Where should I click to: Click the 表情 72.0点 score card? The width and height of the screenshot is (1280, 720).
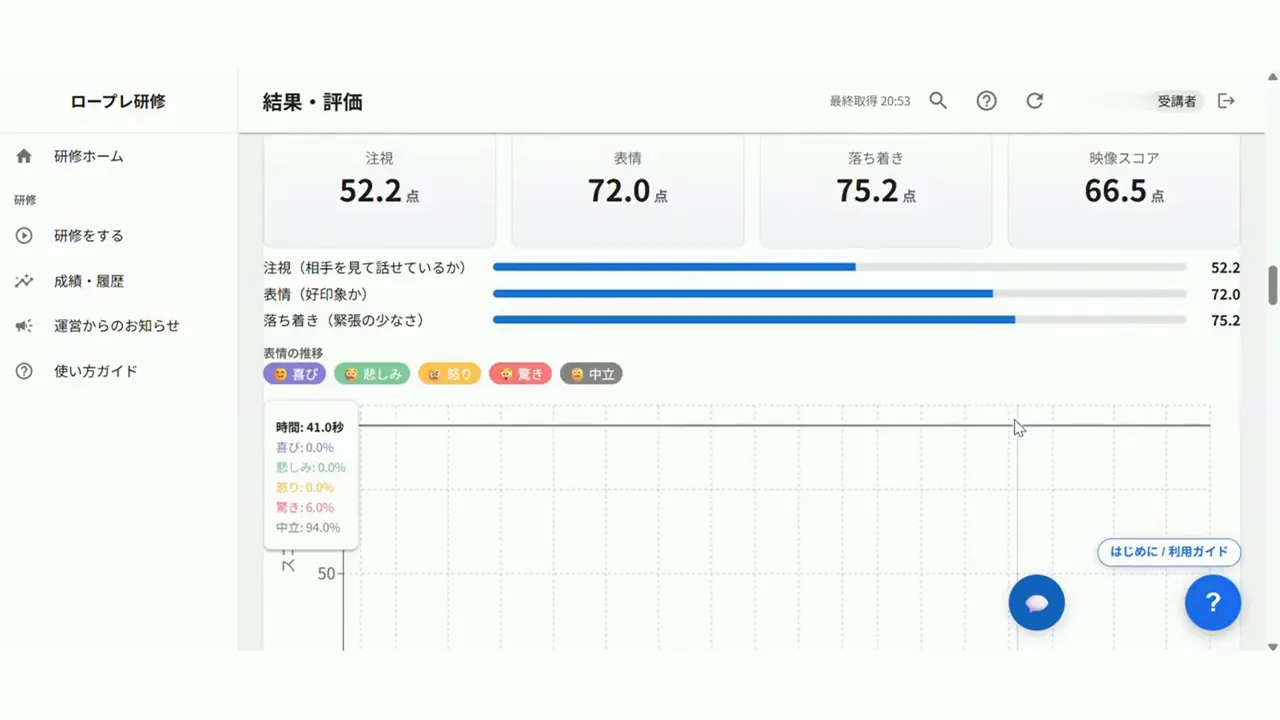click(x=627, y=190)
